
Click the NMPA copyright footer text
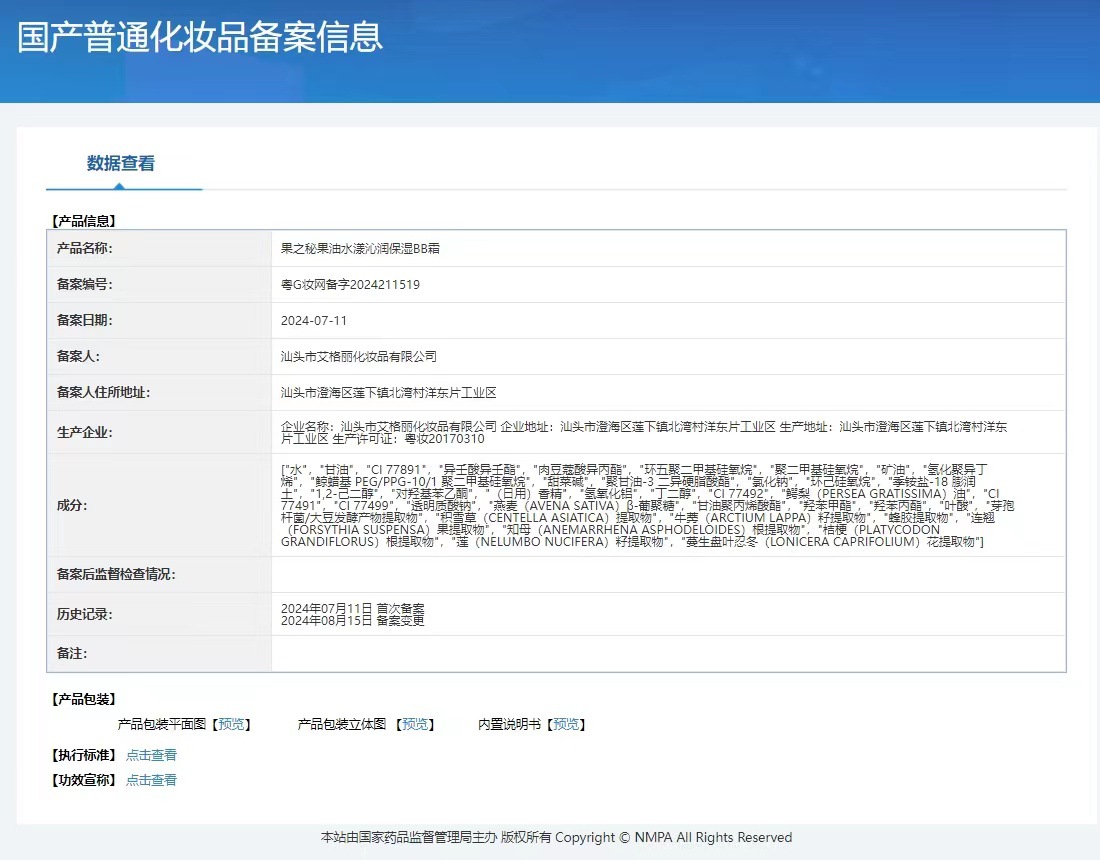tap(556, 837)
